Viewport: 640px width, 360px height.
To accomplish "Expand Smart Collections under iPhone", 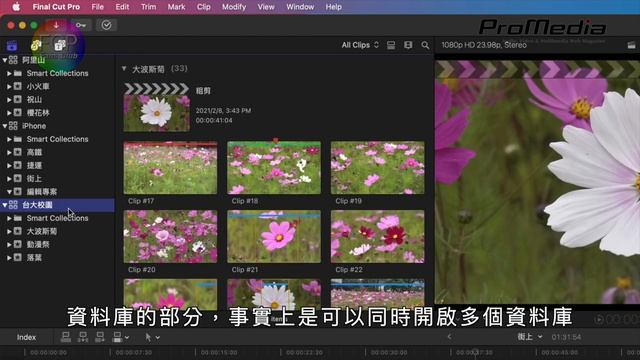I will tap(9, 139).
